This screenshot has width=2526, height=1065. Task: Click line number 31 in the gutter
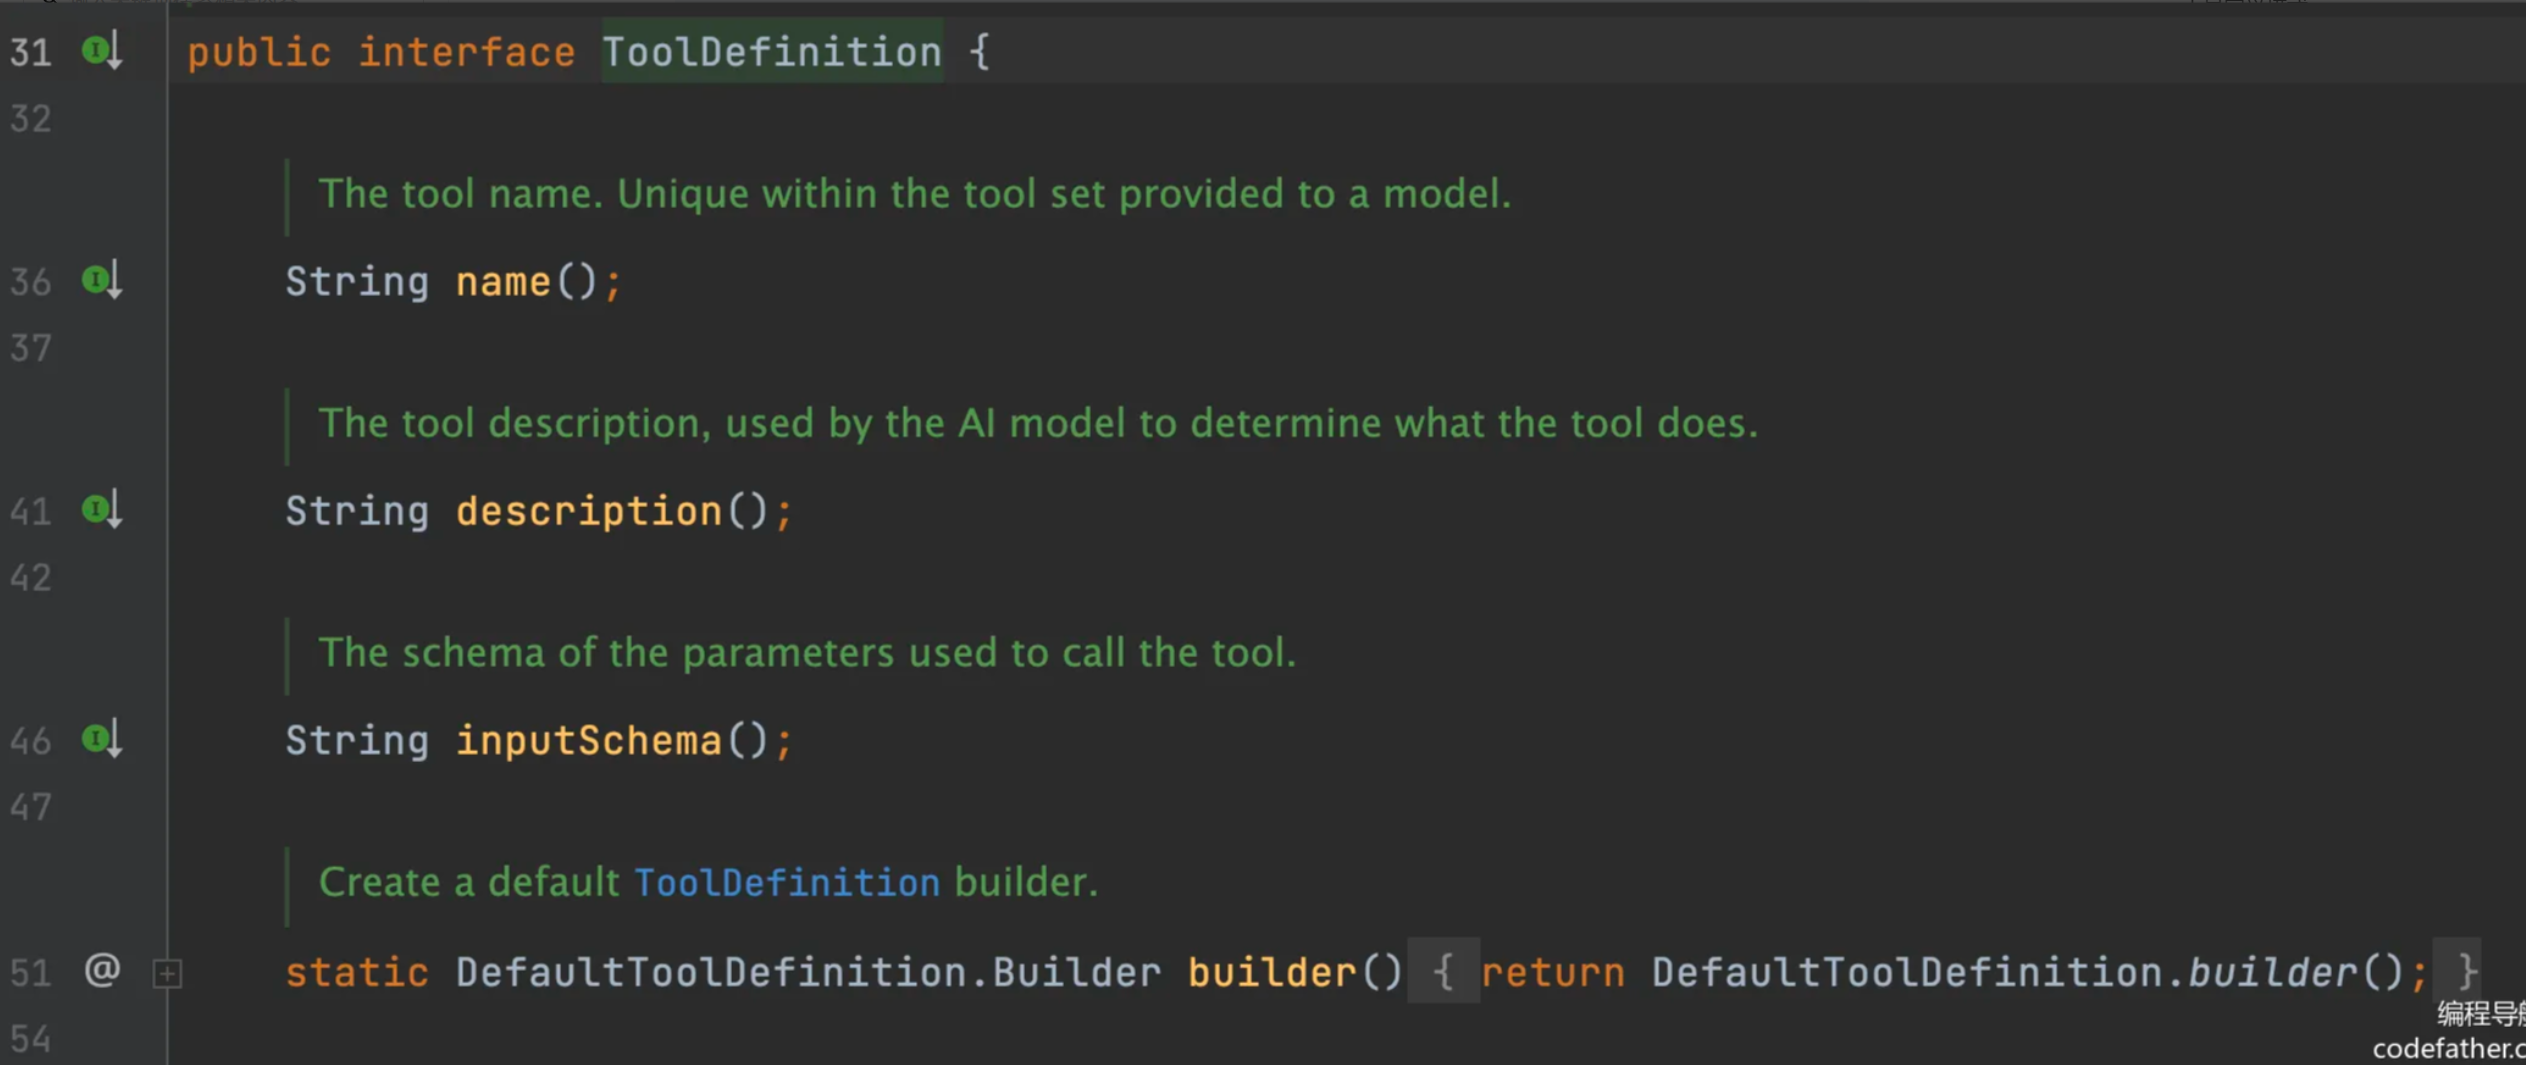30,52
